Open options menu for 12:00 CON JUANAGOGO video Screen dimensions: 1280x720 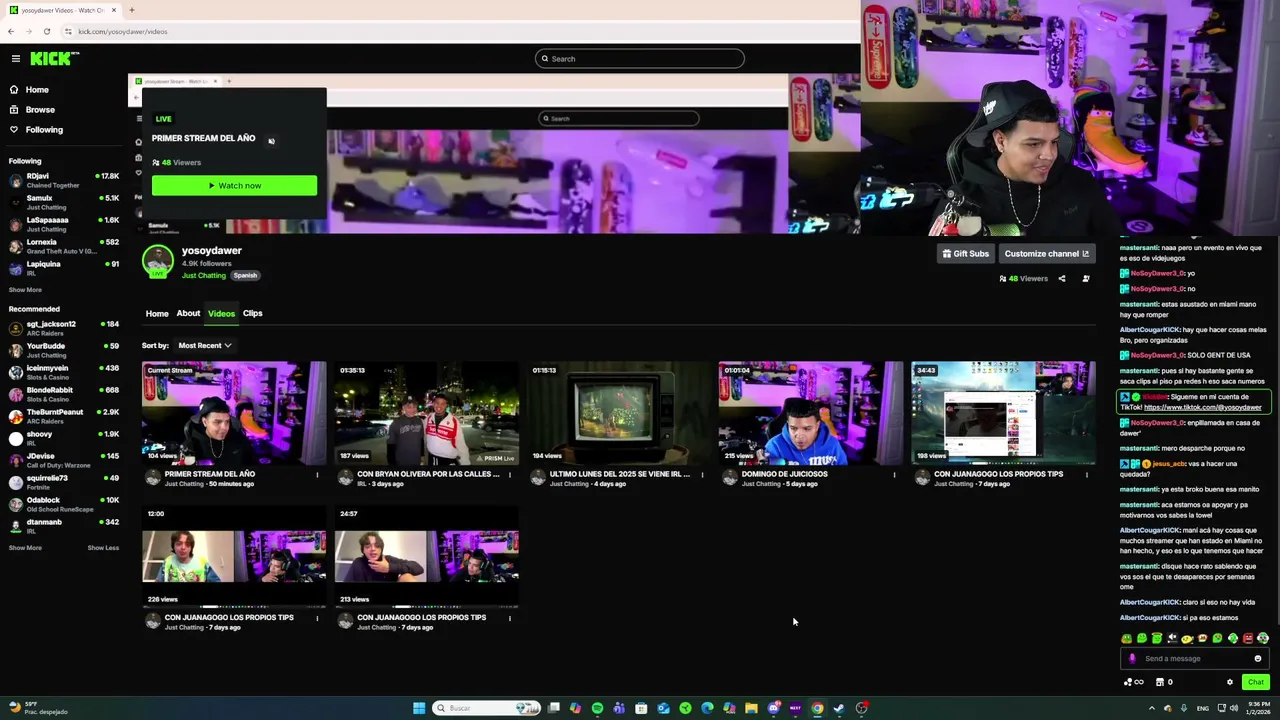(x=317, y=618)
